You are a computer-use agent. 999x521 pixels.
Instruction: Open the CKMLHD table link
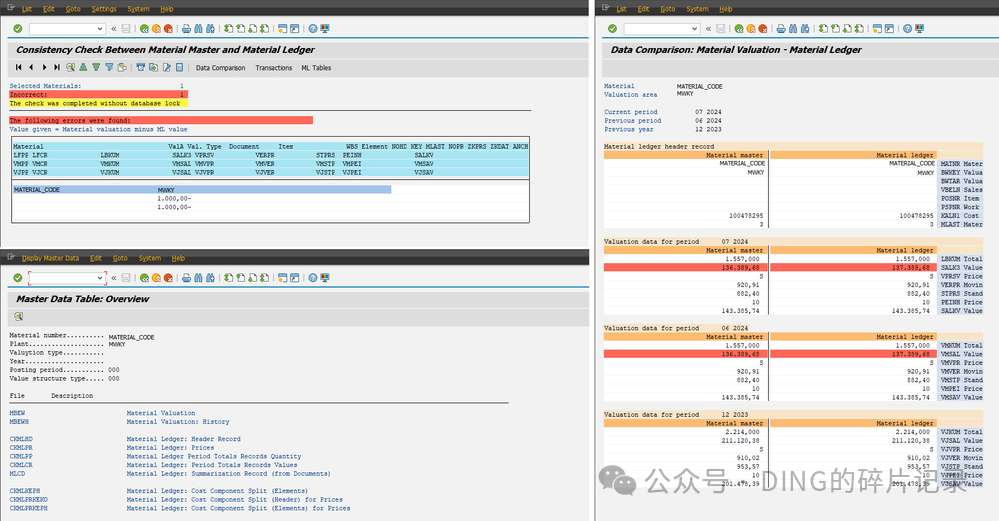tap(21, 439)
